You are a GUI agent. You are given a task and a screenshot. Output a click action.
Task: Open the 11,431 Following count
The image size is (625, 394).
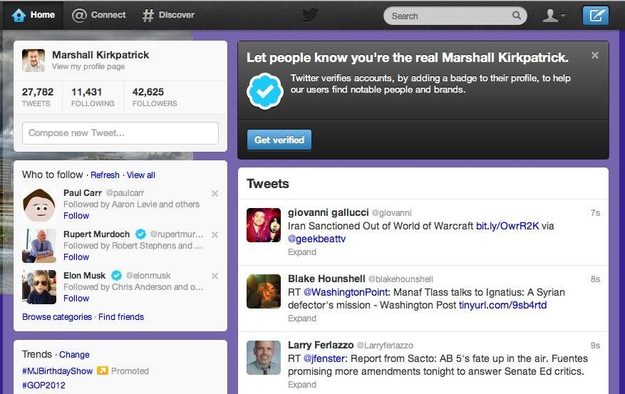pos(92,97)
